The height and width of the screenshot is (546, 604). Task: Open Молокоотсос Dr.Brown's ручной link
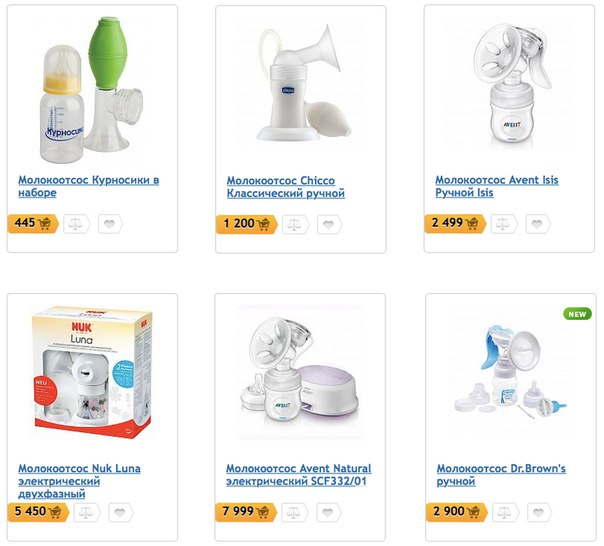pyautogui.click(x=501, y=475)
